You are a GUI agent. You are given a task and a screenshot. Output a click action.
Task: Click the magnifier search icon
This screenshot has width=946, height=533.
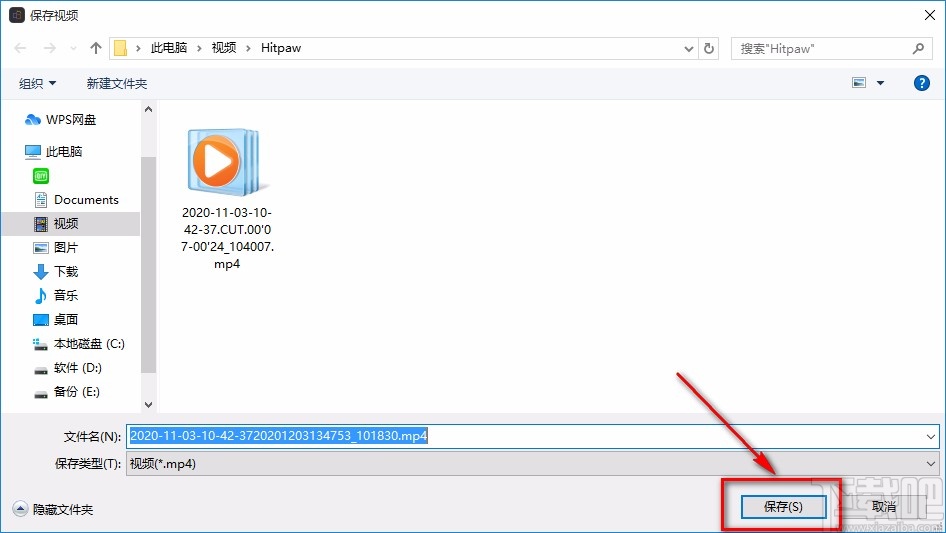[x=918, y=48]
